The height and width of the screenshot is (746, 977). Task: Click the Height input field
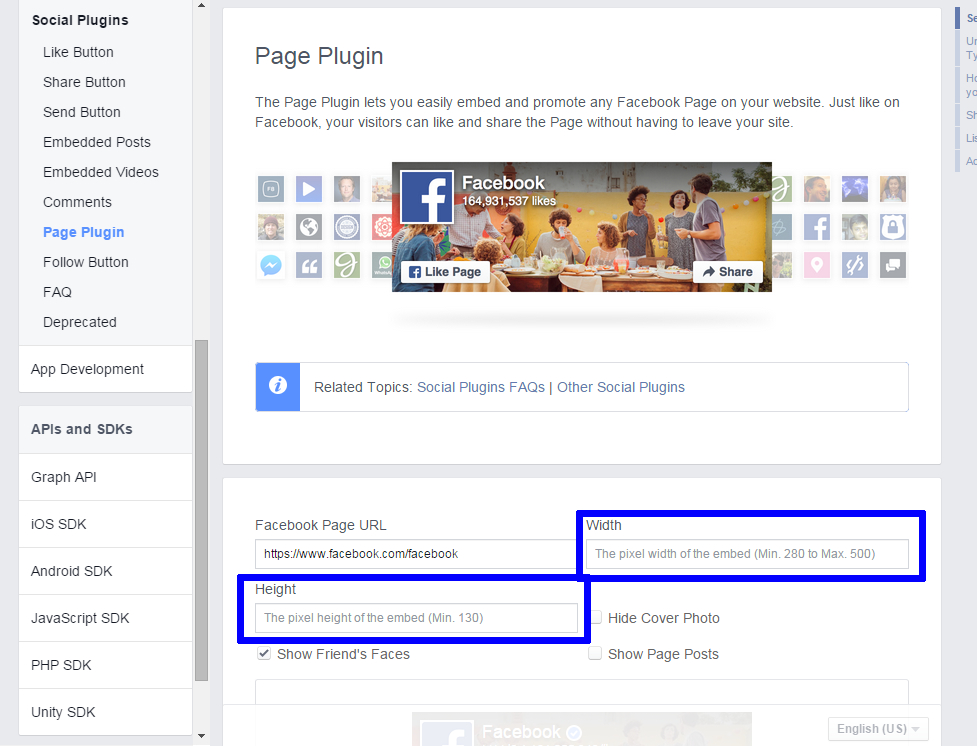click(416, 618)
